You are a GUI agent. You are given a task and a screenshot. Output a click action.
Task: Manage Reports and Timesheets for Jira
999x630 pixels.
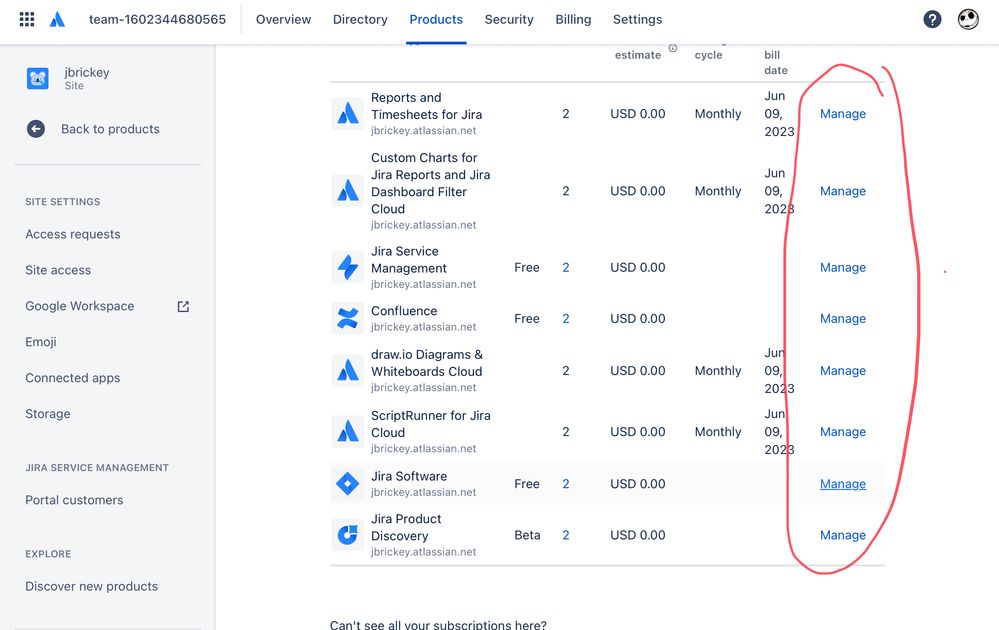click(x=842, y=114)
